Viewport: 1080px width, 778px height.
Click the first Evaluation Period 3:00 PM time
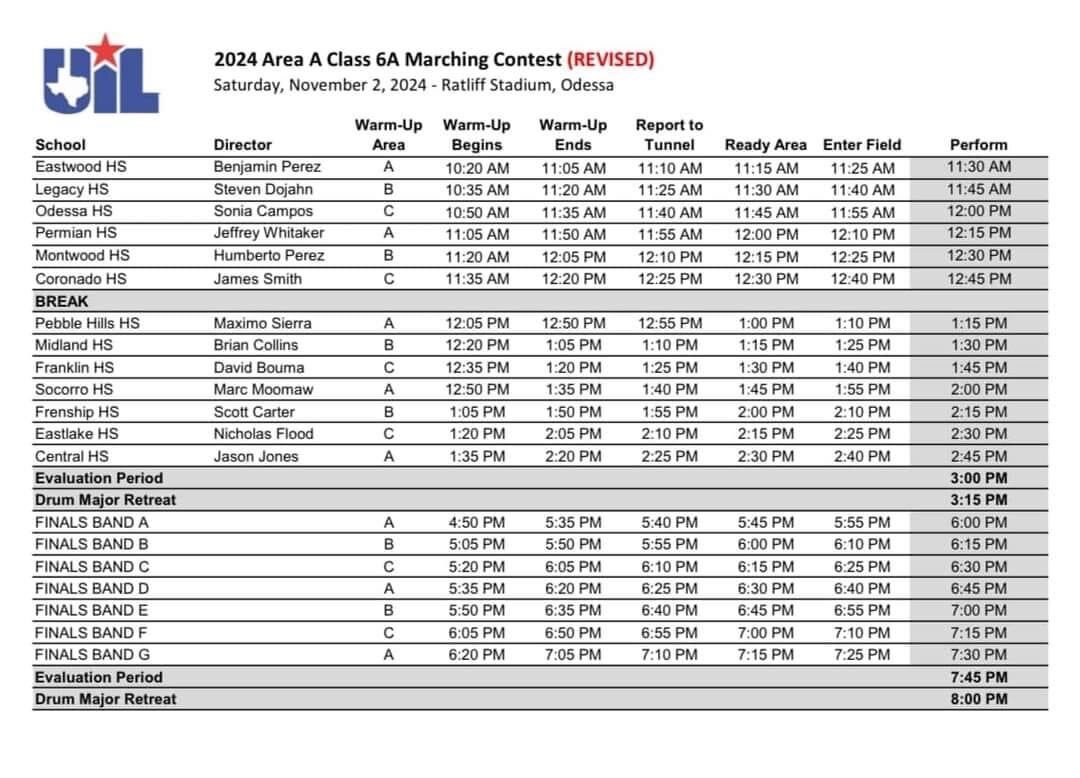pos(979,478)
